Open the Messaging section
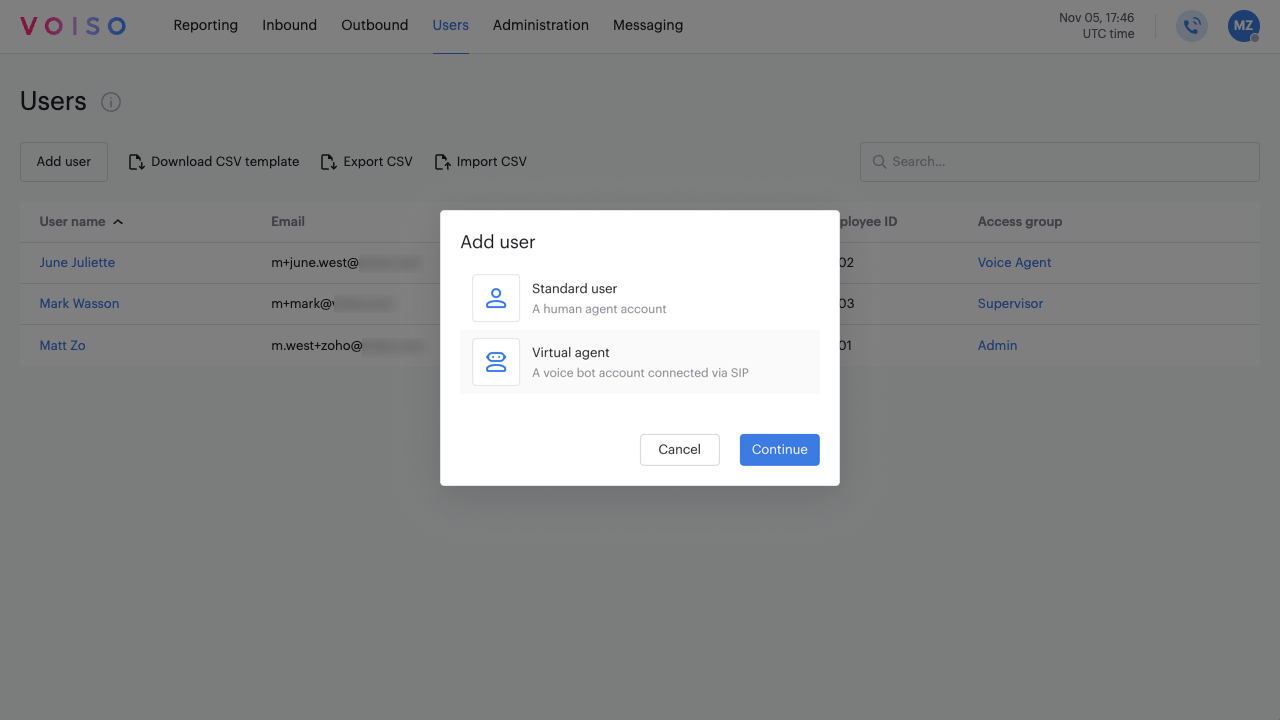The width and height of the screenshot is (1280, 720). (647, 25)
